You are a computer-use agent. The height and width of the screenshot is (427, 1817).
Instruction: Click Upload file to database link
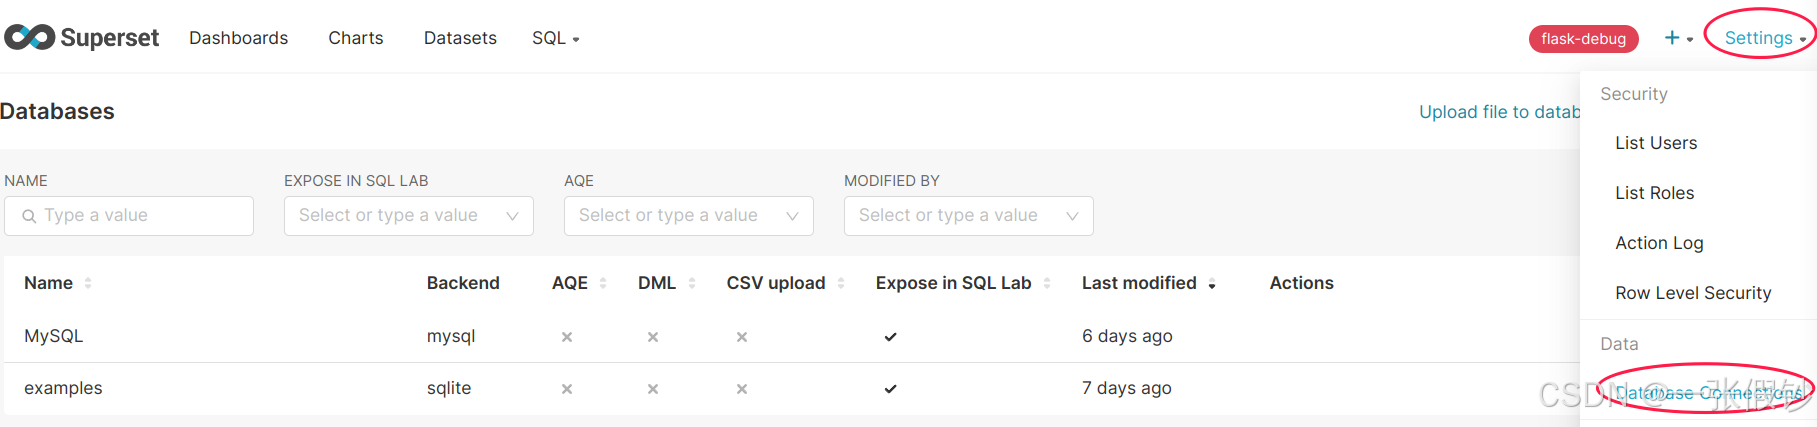pos(1499,112)
